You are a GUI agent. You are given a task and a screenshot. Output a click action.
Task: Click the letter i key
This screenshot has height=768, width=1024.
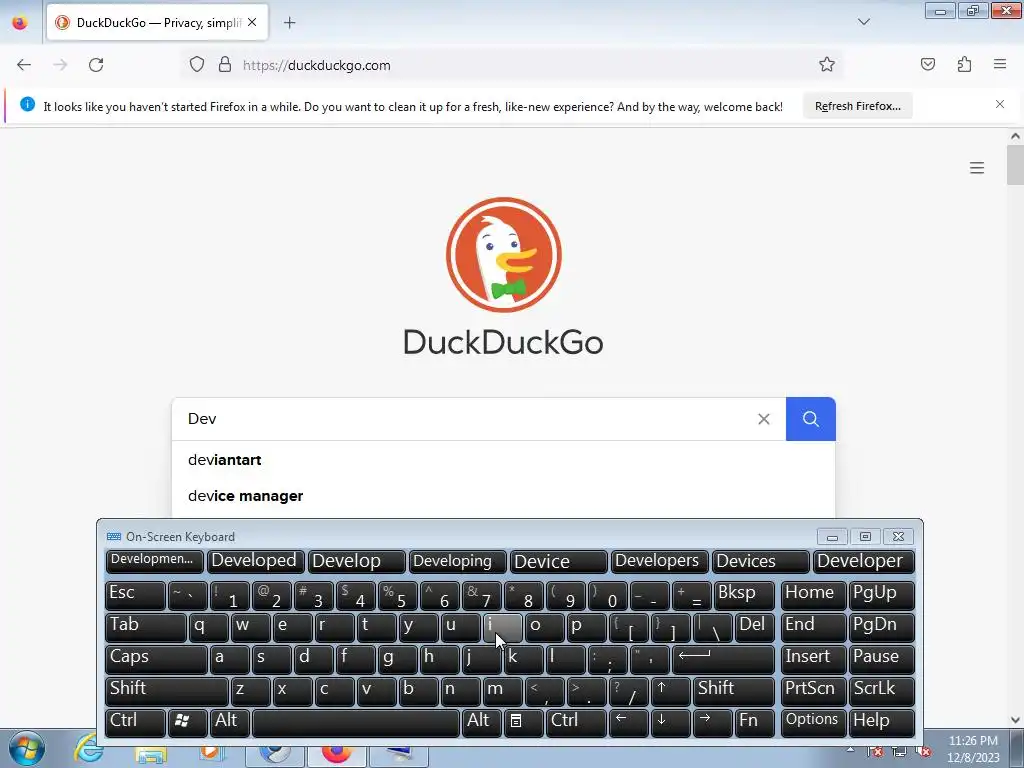click(502, 626)
